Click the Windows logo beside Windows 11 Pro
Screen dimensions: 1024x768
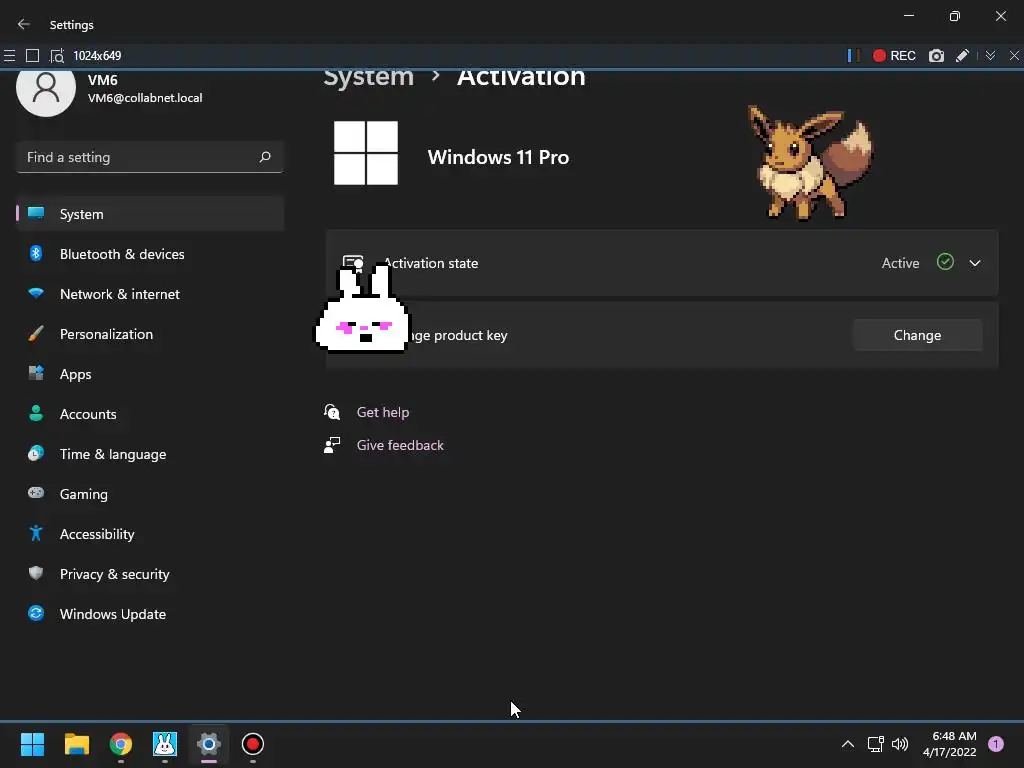366,153
